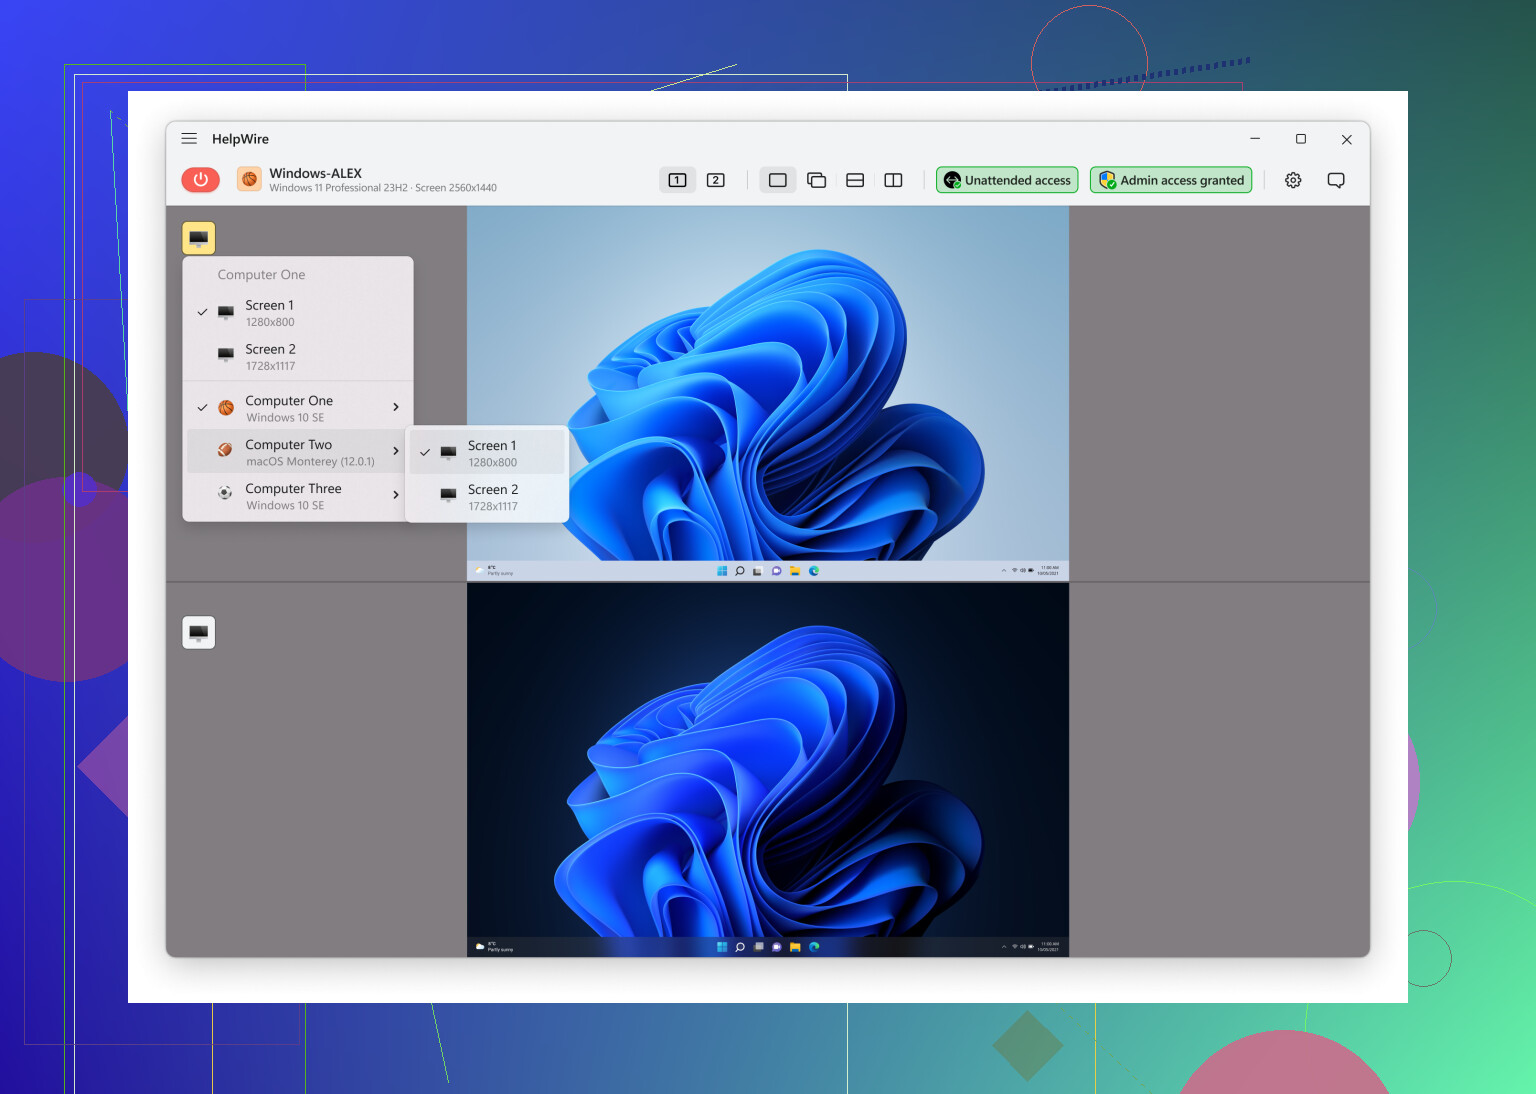Click Windows Start in top remote screen
The height and width of the screenshot is (1094, 1536).
pos(722,571)
